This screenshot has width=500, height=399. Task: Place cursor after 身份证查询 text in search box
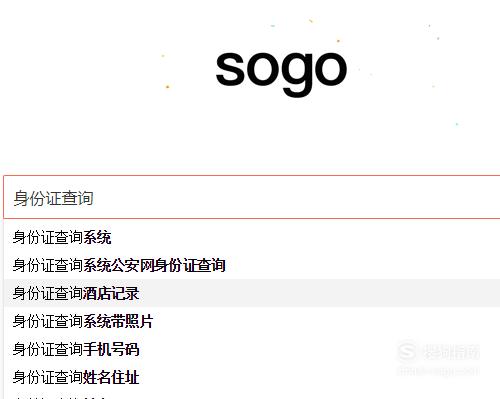tap(94, 198)
